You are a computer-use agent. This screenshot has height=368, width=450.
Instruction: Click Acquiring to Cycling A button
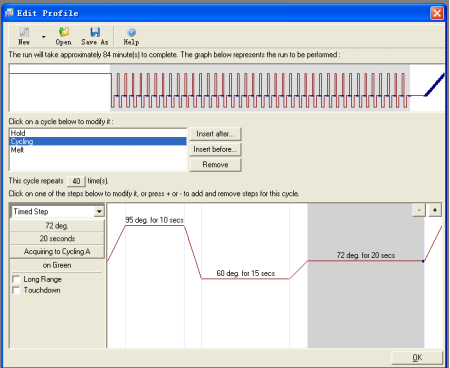click(57, 251)
